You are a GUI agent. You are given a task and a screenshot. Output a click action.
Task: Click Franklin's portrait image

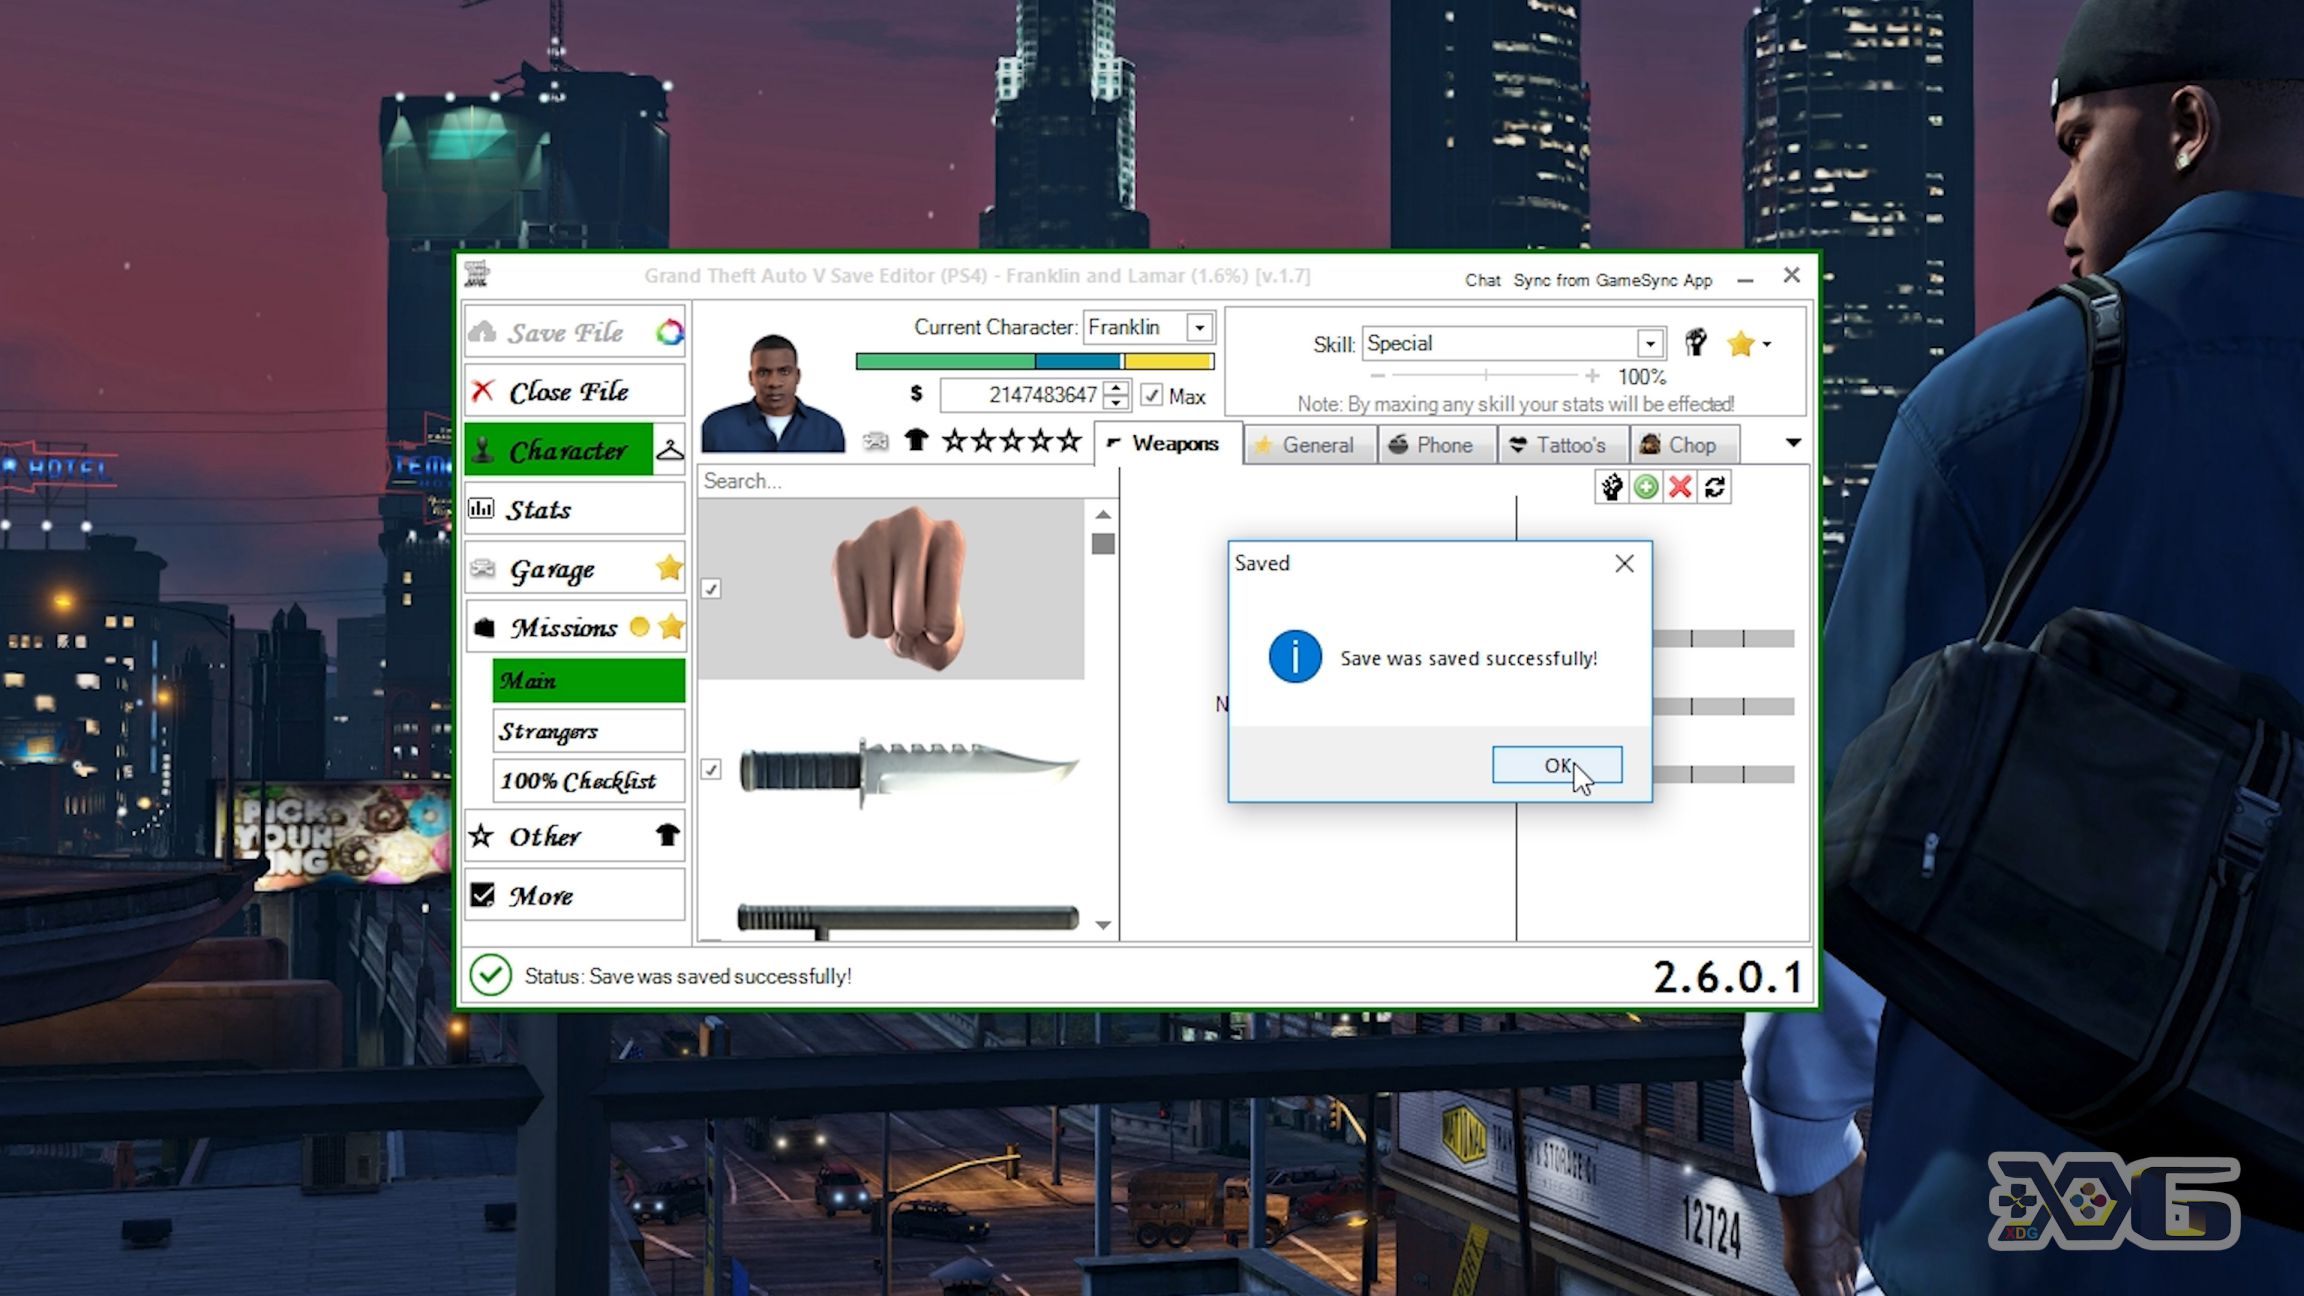click(773, 392)
